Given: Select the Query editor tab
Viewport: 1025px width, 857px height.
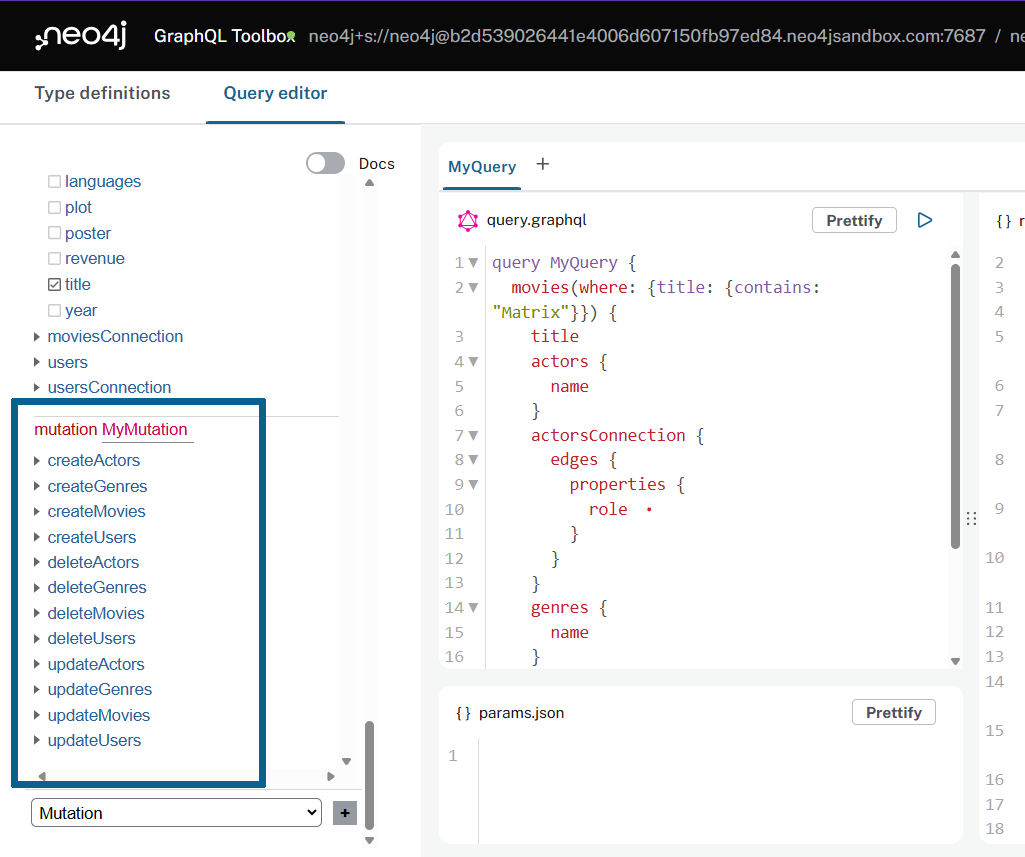Looking at the screenshot, I should click(x=275, y=93).
